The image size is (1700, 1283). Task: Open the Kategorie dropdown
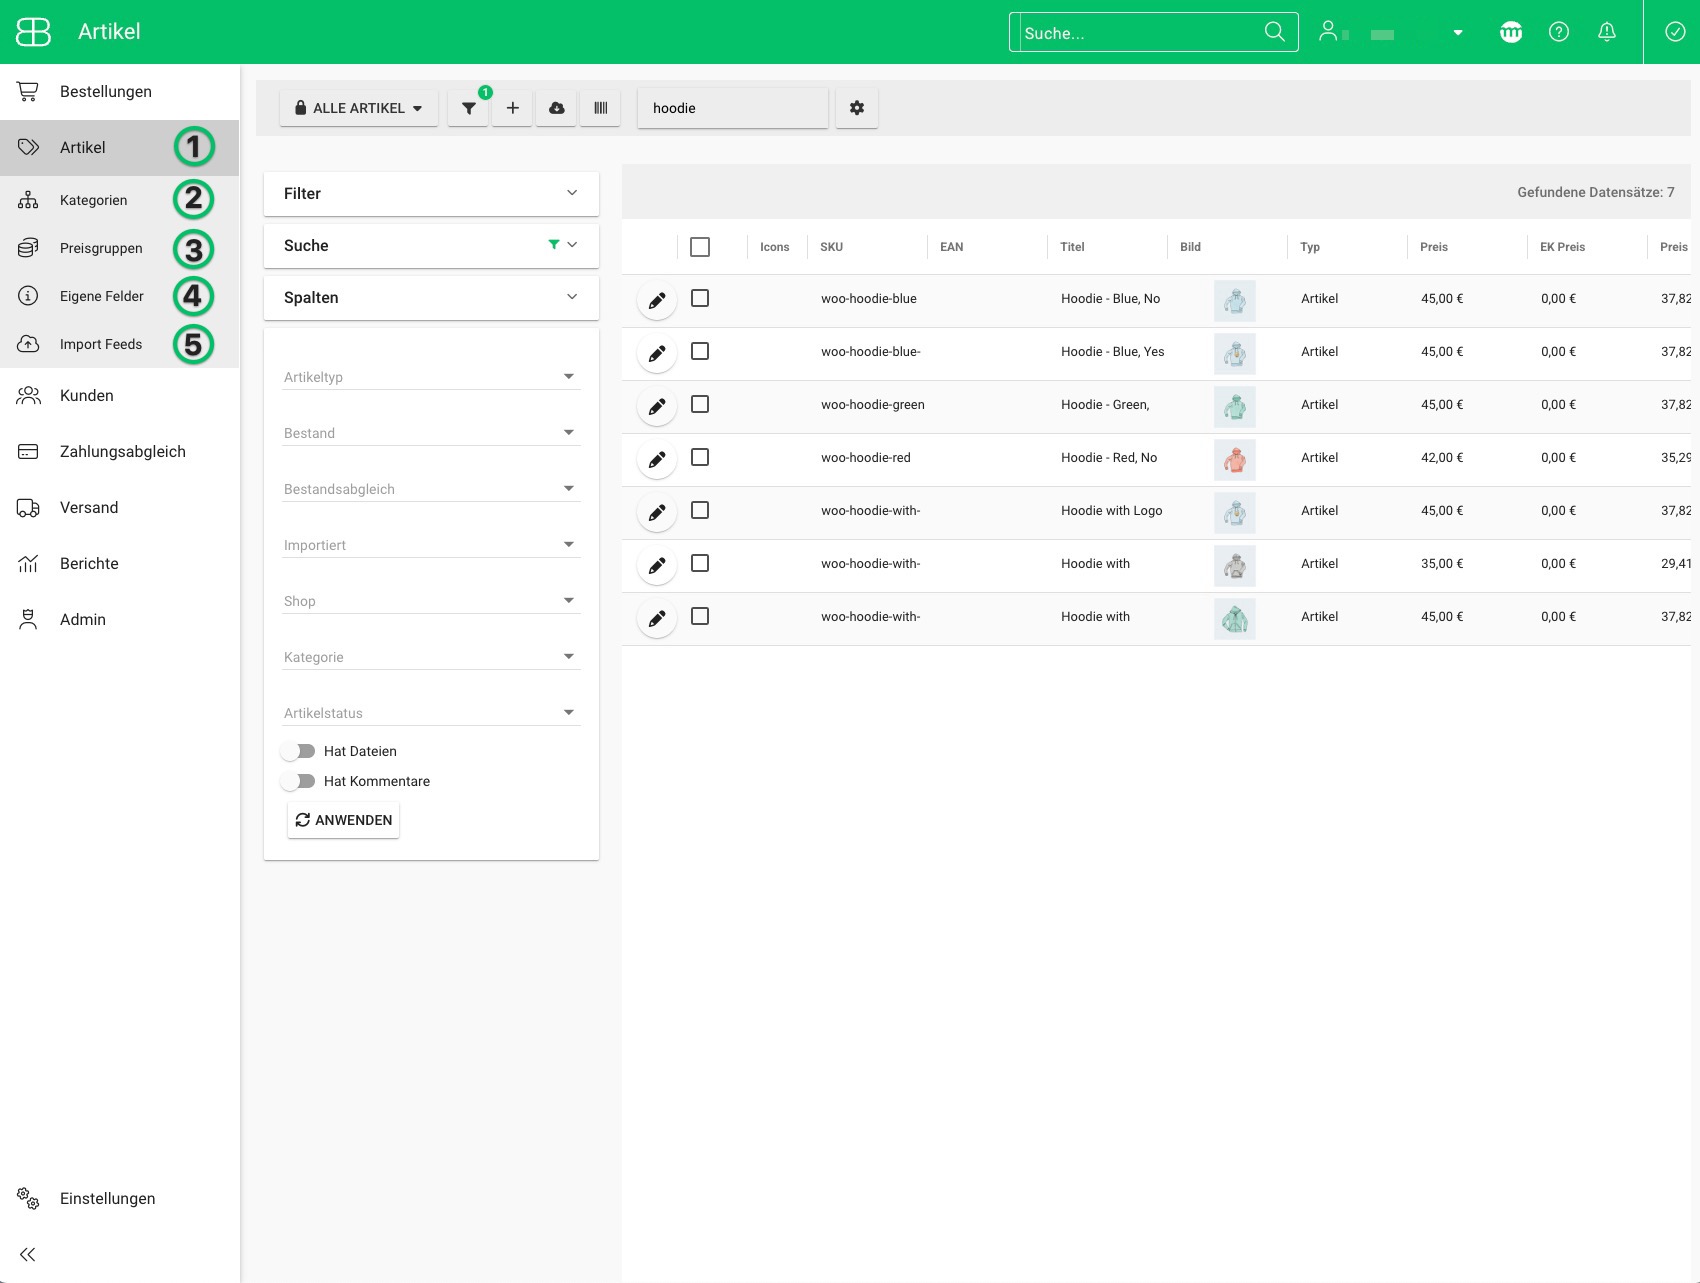(x=431, y=657)
